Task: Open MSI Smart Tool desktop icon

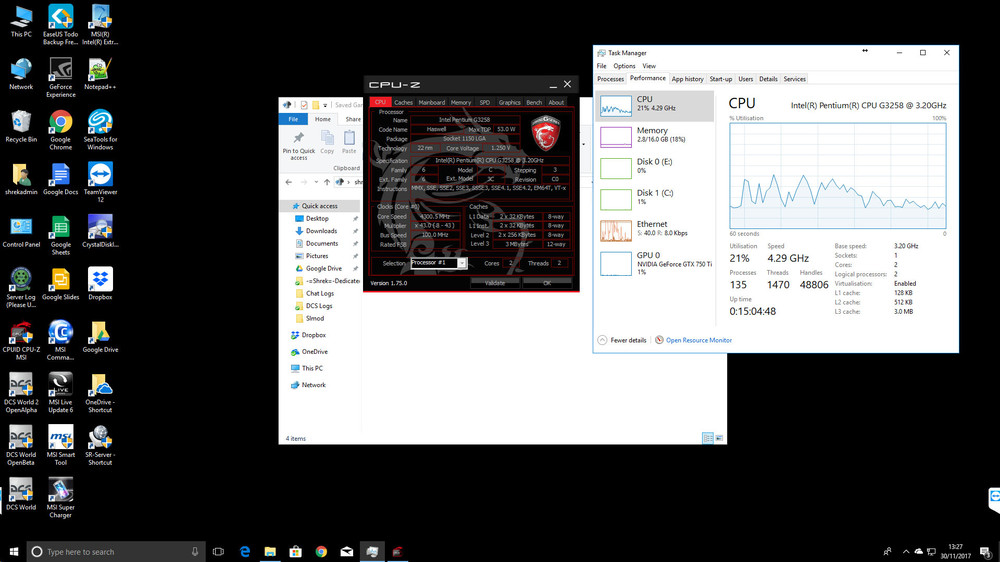Action: click(x=61, y=445)
